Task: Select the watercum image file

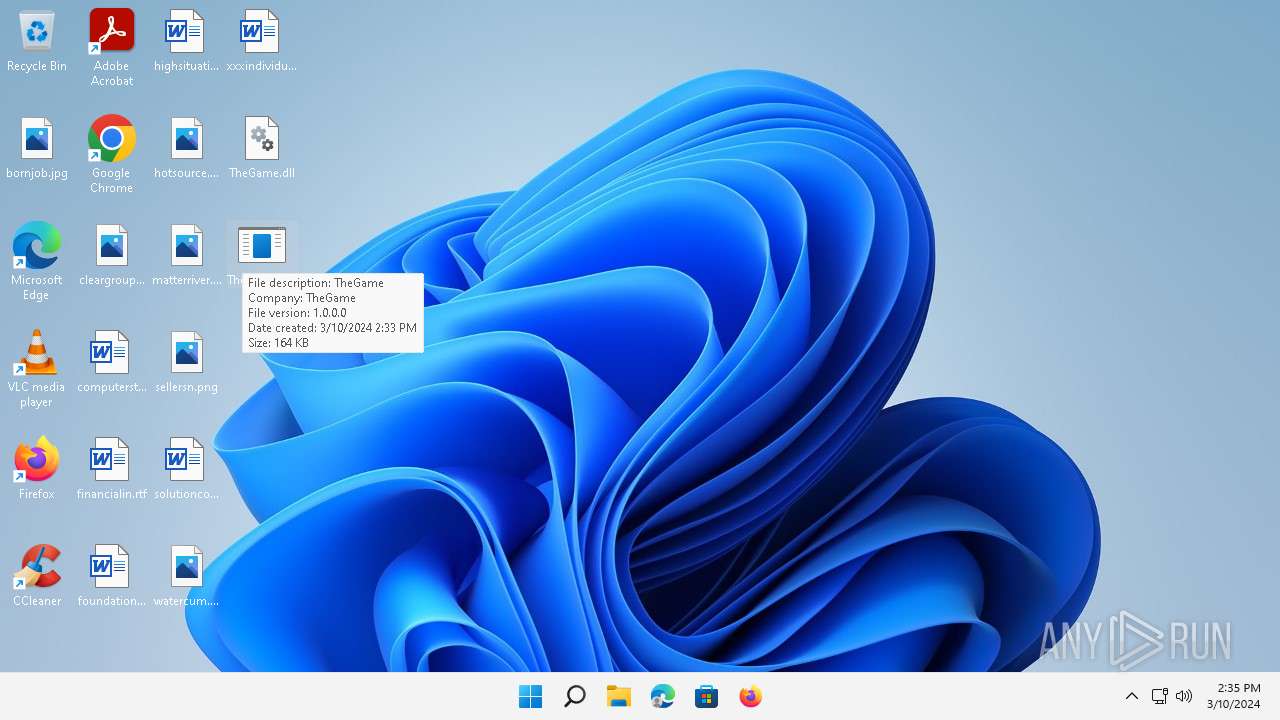Action: [x=186, y=575]
